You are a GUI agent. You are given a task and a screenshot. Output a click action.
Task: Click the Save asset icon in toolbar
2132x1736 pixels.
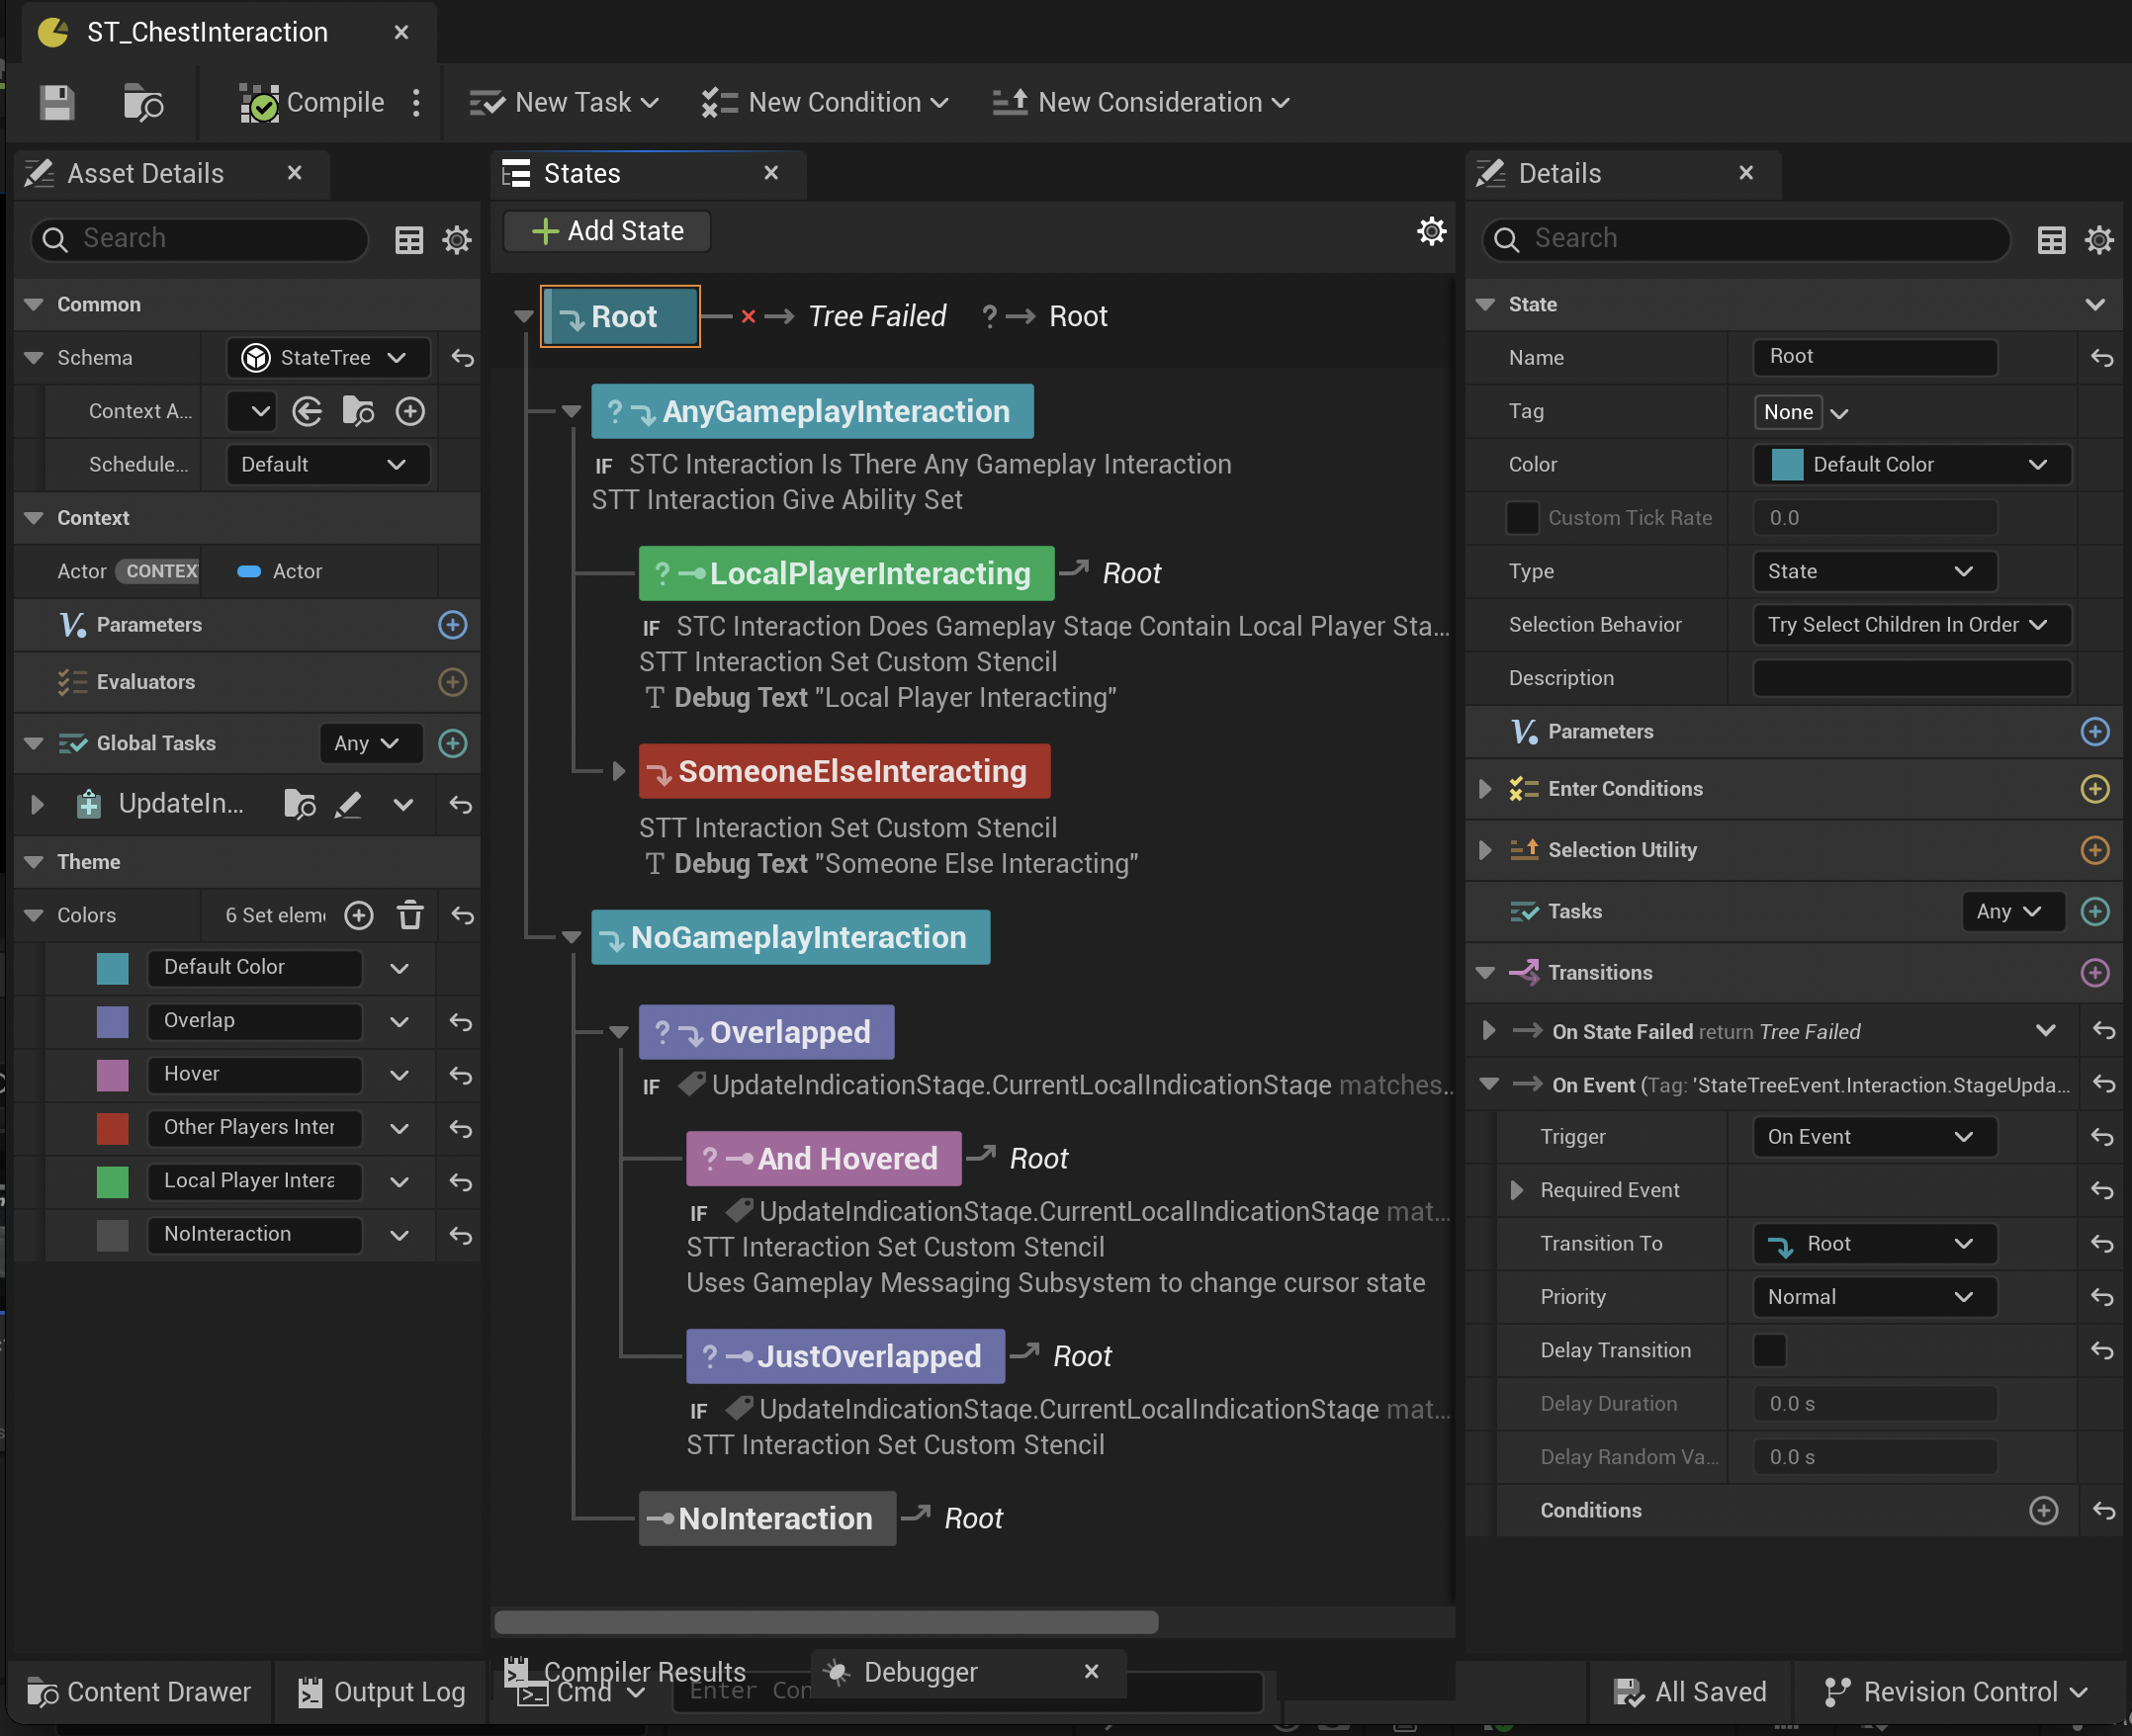coord(57,102)
